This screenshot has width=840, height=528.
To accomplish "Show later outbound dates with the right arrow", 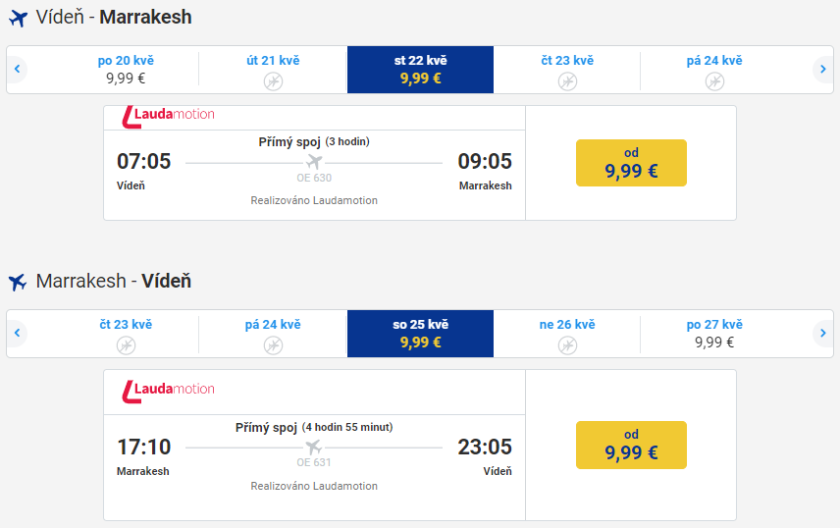I will pyautogui.click(x=822, y=69).
